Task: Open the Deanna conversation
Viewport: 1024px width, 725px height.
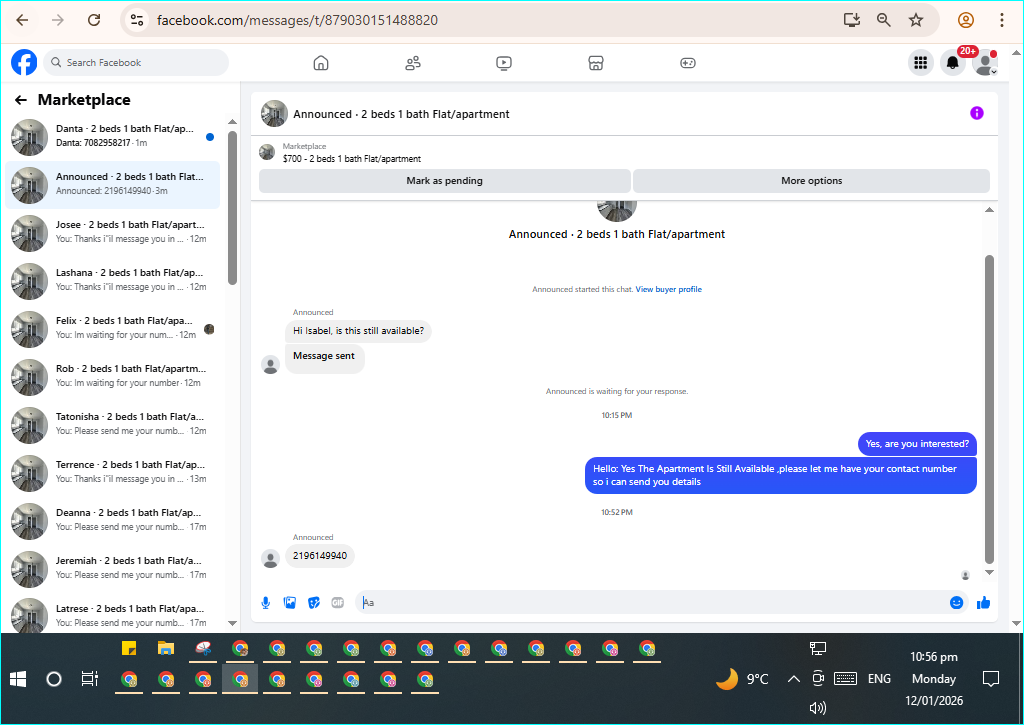Action: click(112, 520)
